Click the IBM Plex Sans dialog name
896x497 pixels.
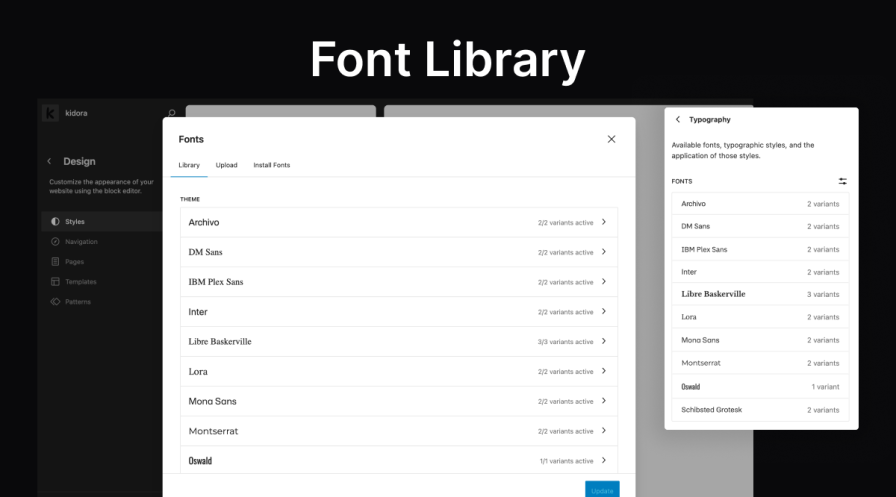click(x=216, y=282)
